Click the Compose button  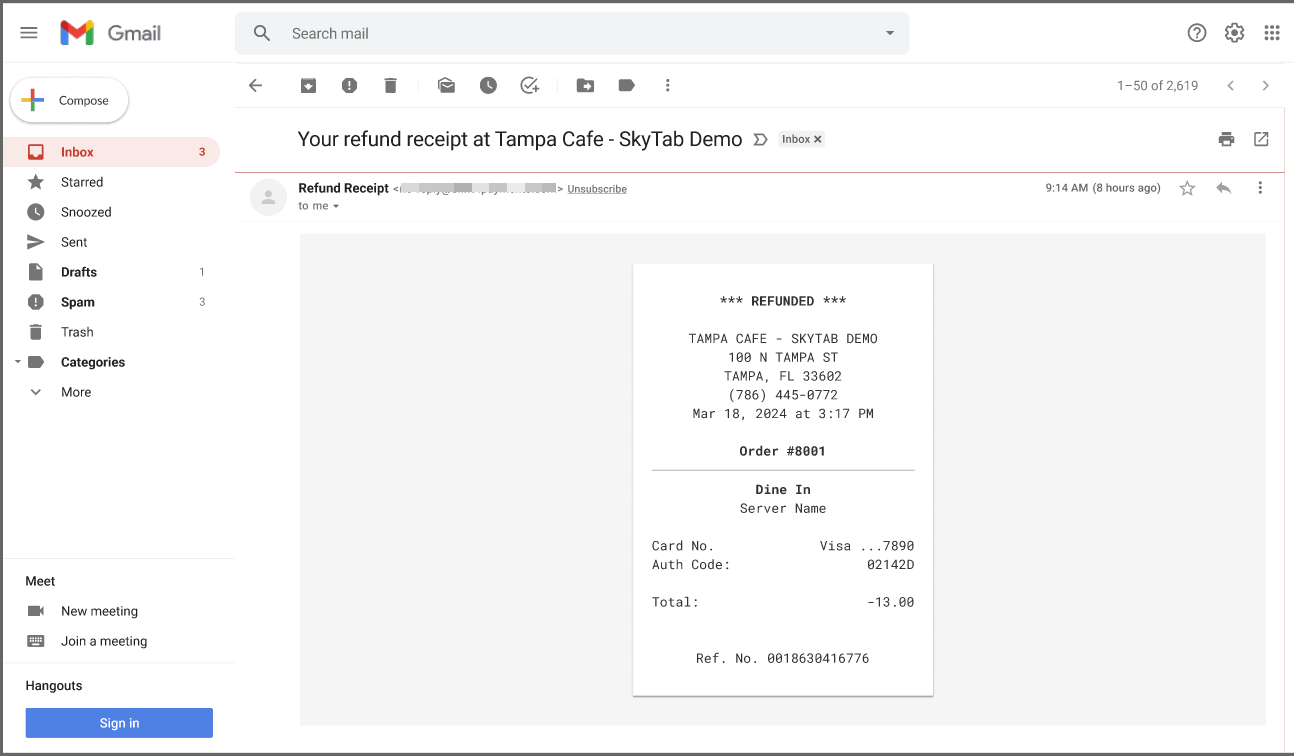coord(70,101)
